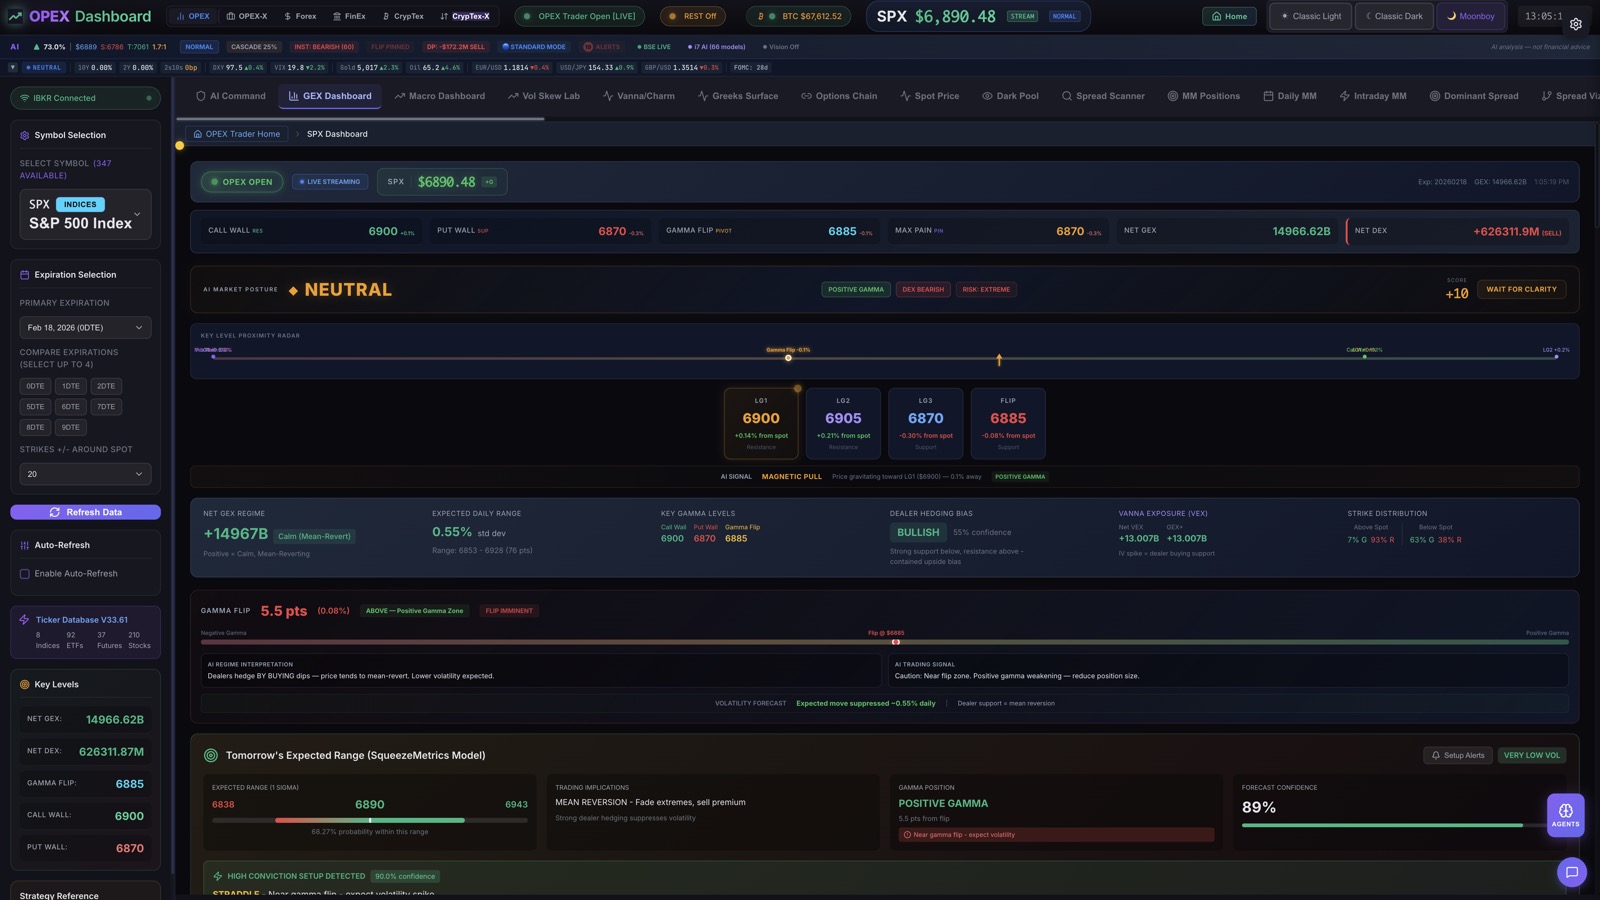Screen dimensions: 1600x900
Task: Open the Spread Scanner
Action: point(1103,96)
